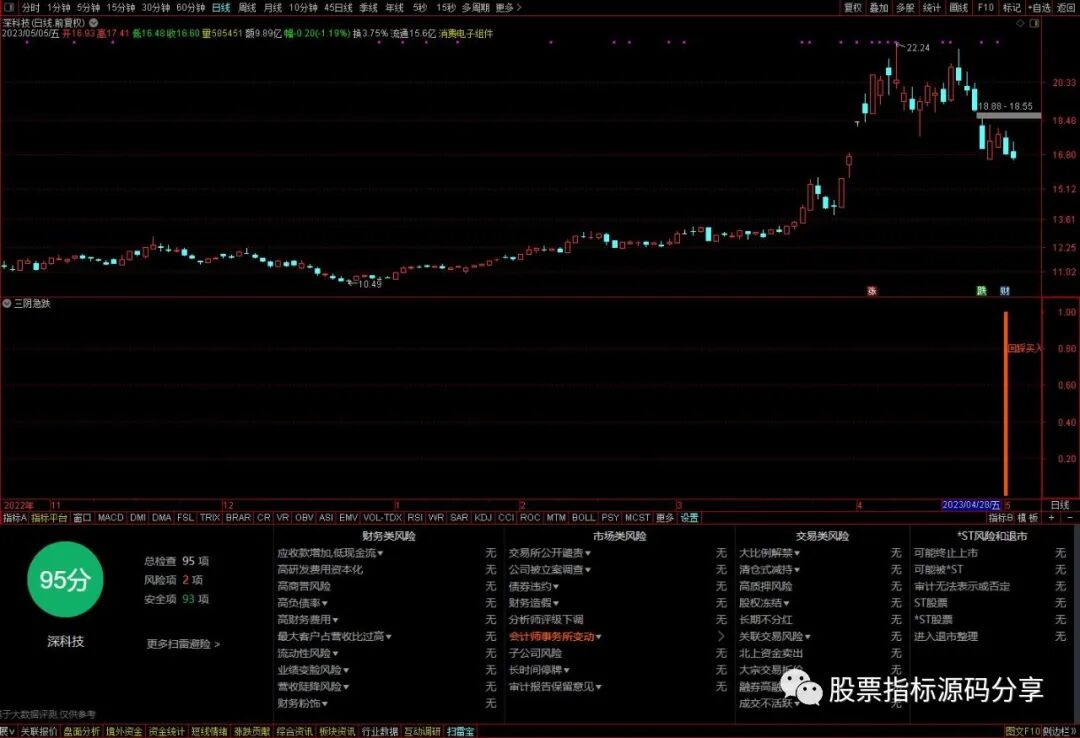Expand 应收款增加,低现金流 risk item

point(331,553)
